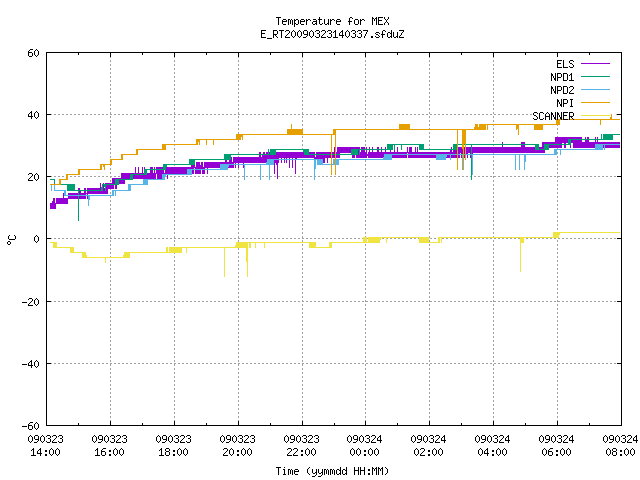Click the y-axis label '-20'
The width and height of the screenshot is (640, 480).
[x=31, y=302]
